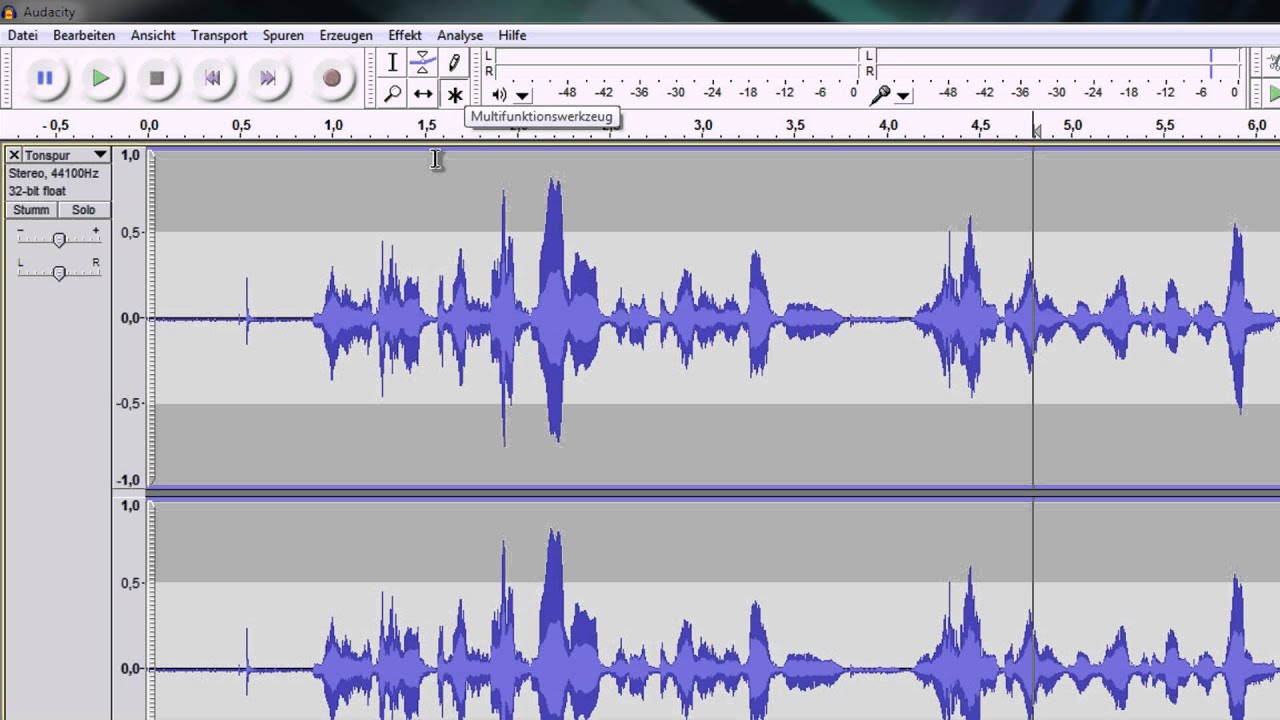This screenshot has height=720, width=1280.
Task: Click the '32-bit float' track info text
Action: point(37,191)
